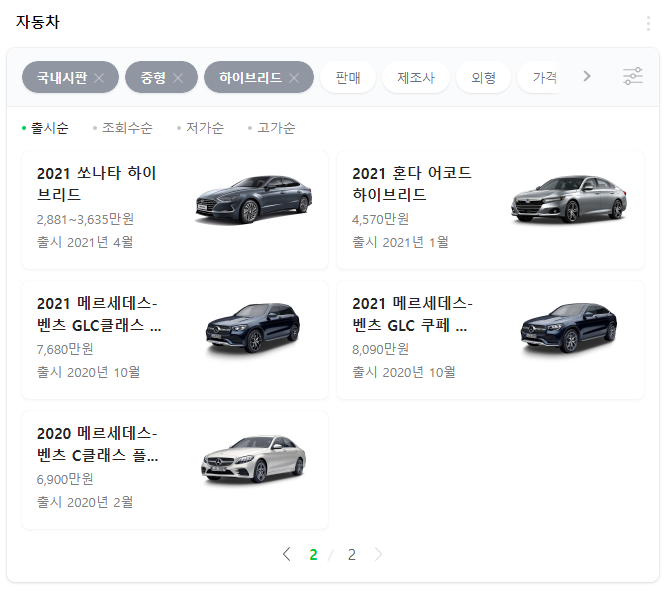The width and height of the screenshot is (665, 595).
Task: Go to previous page with left arrow
Action: coord(287,554)
